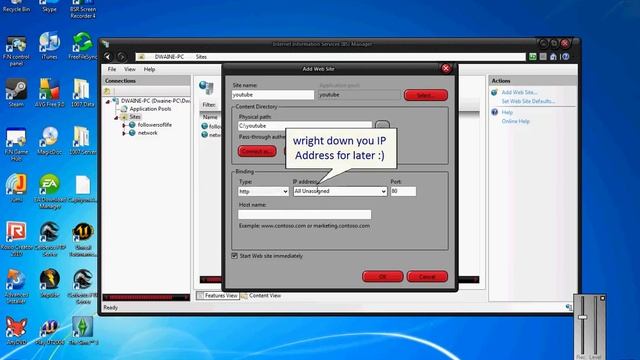Select Application Pools in Connections tree
The image size is (640, 360).
point(150,109)
